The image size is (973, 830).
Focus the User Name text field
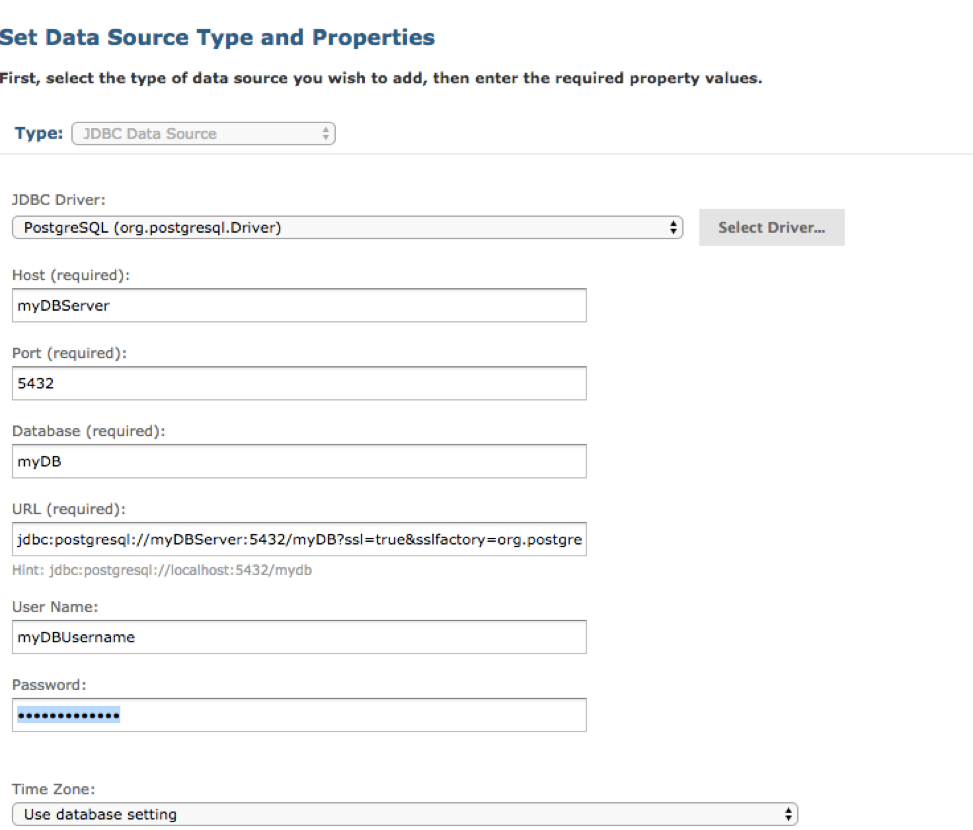pos(299,637)
